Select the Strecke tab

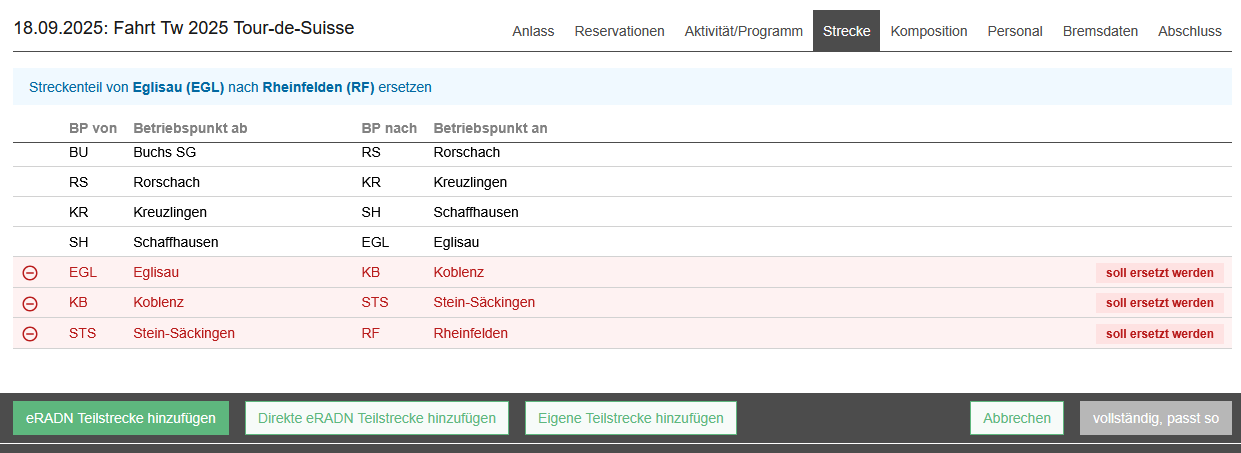coord(846,31)
